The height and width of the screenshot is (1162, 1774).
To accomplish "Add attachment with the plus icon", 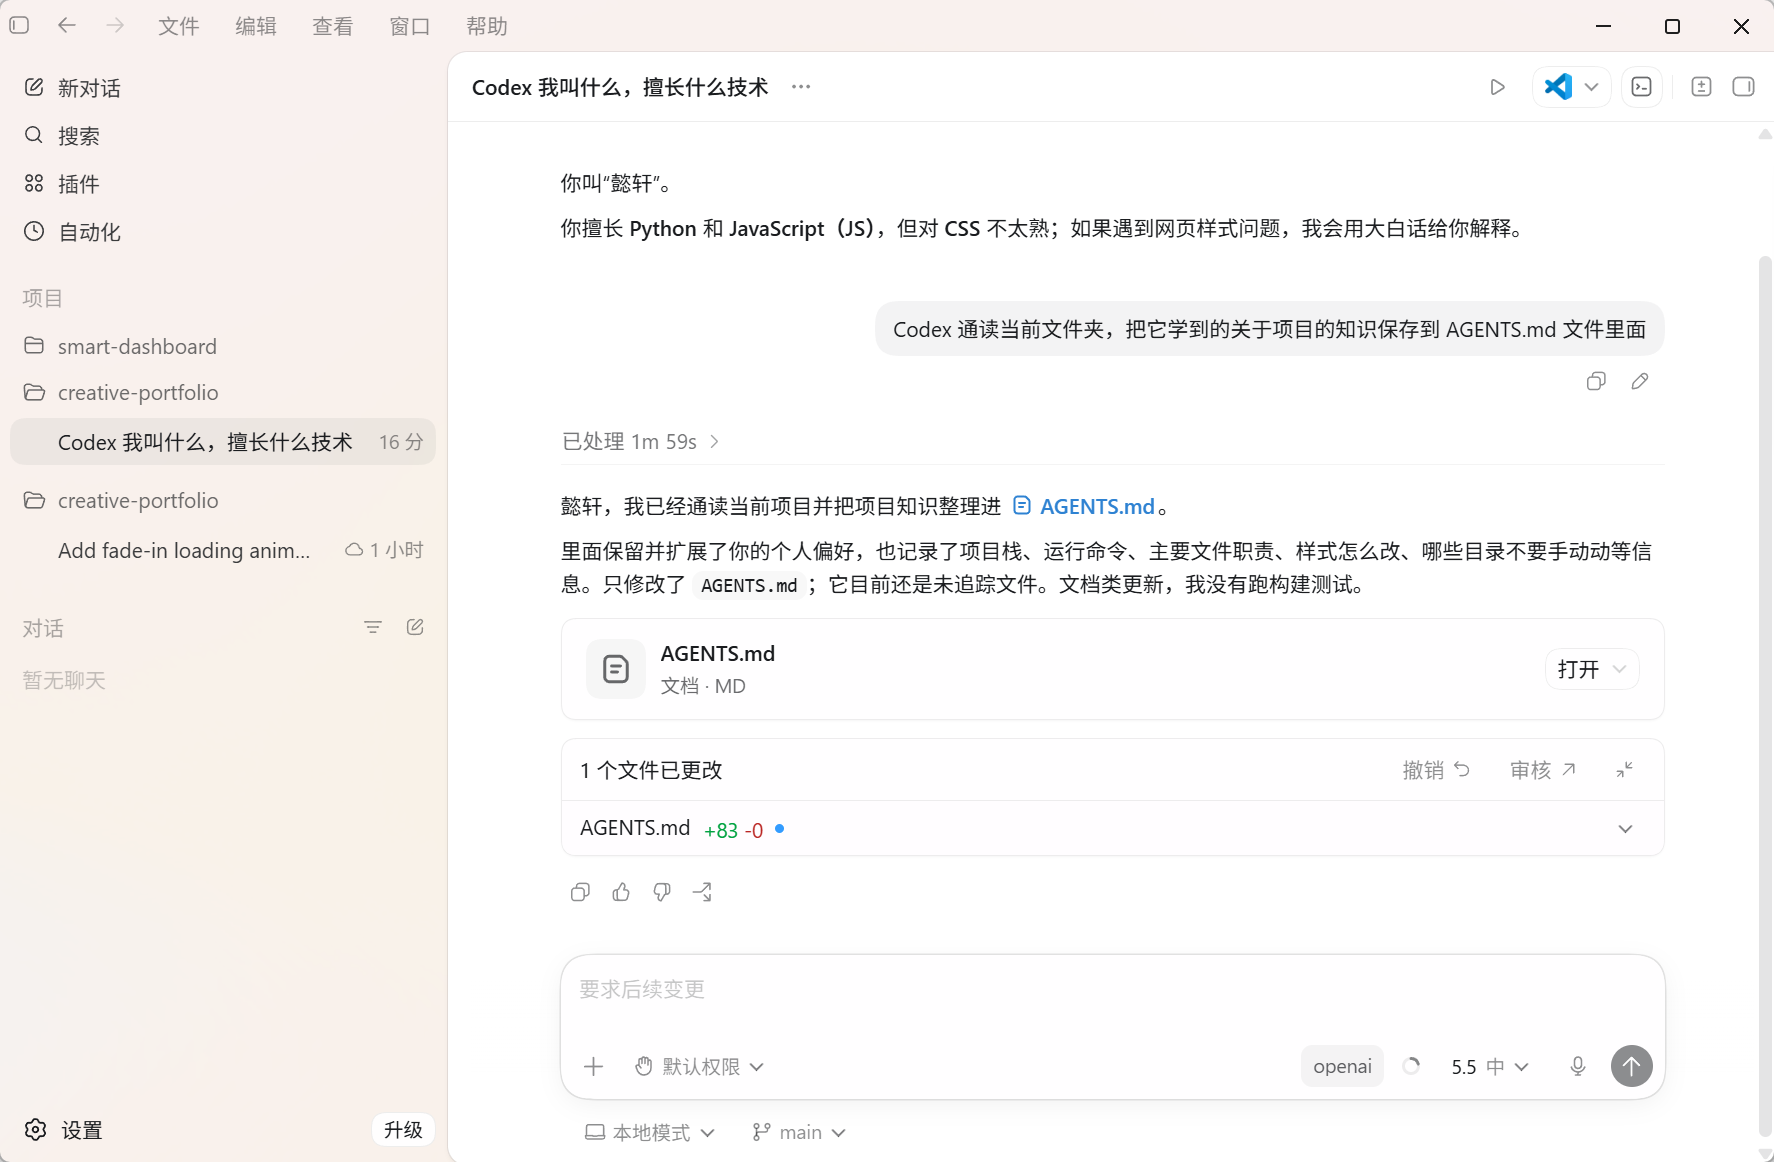I will pyautogui.click(x=594, y=1067).
